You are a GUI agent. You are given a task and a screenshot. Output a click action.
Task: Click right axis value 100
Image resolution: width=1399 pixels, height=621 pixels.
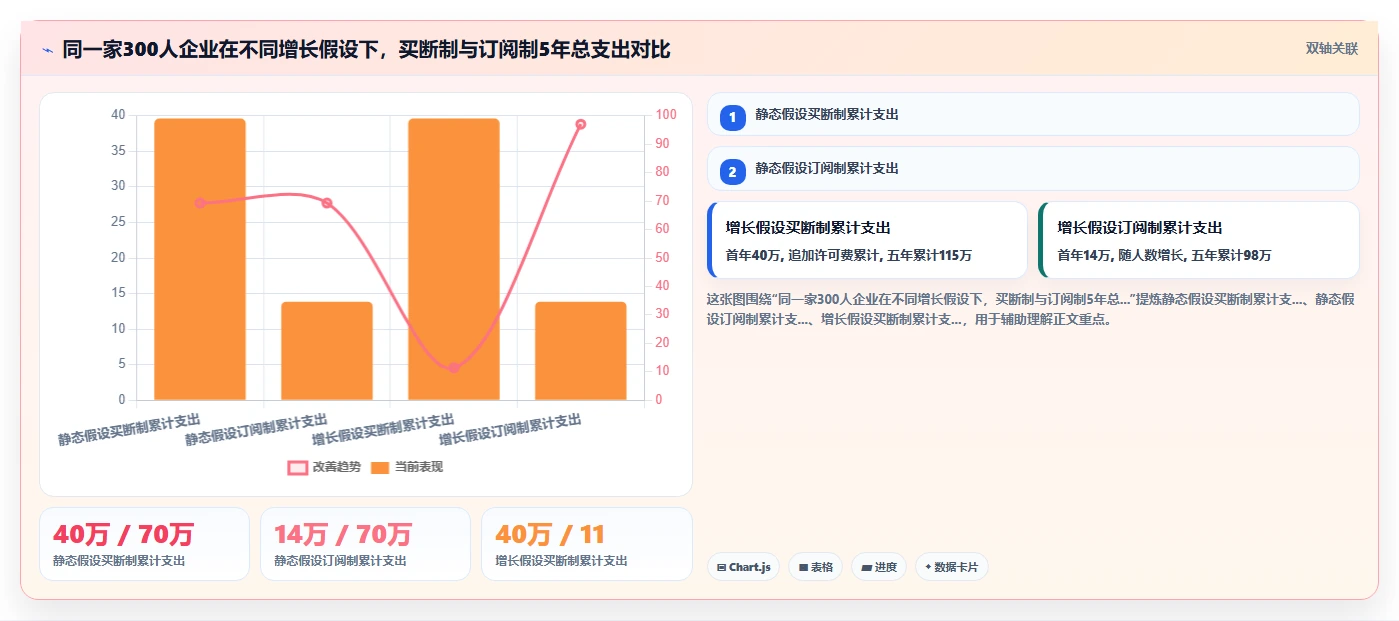pos(666,115)
